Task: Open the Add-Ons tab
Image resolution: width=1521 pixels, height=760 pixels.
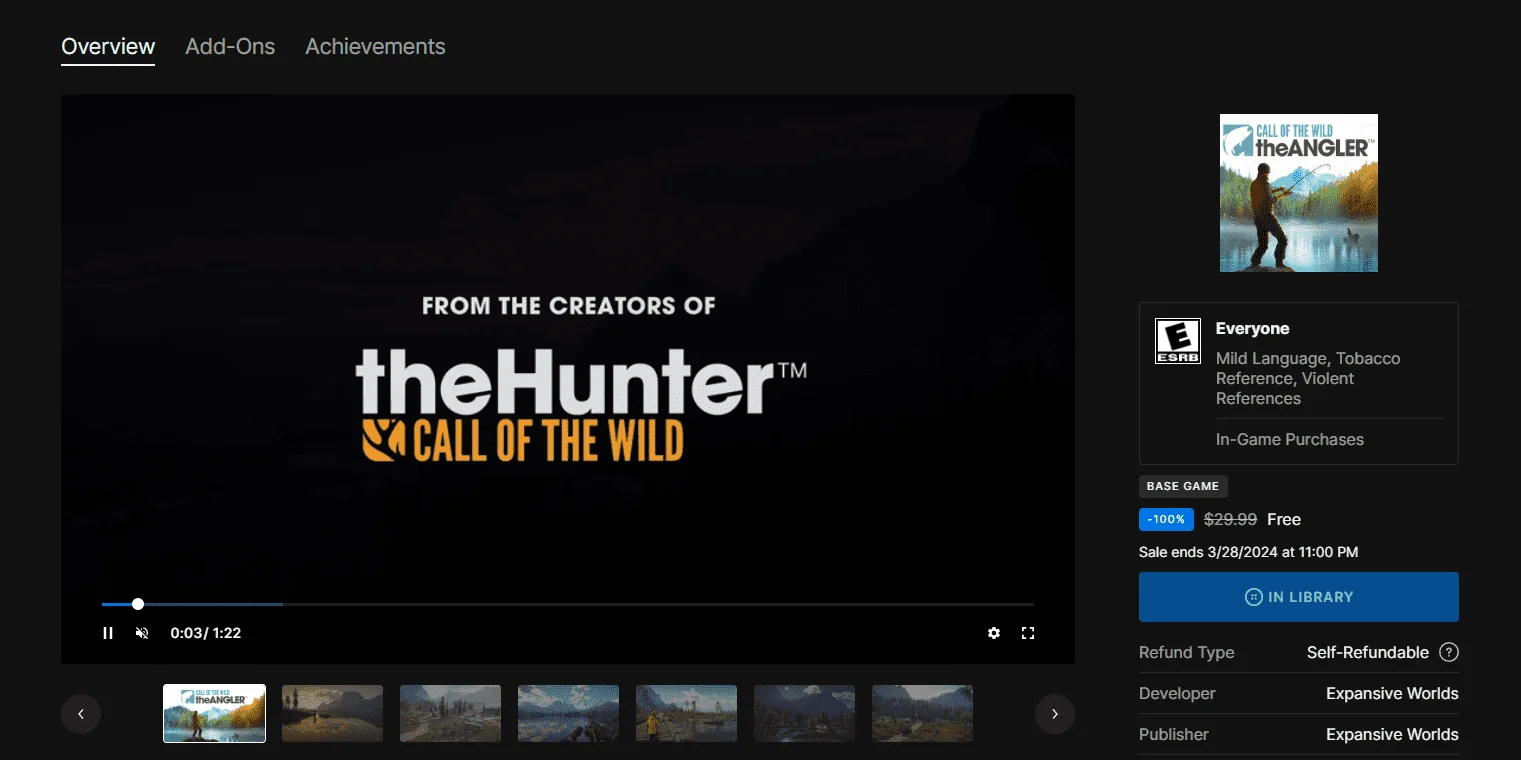Action: pyautogui.click(x=230, y=47)
